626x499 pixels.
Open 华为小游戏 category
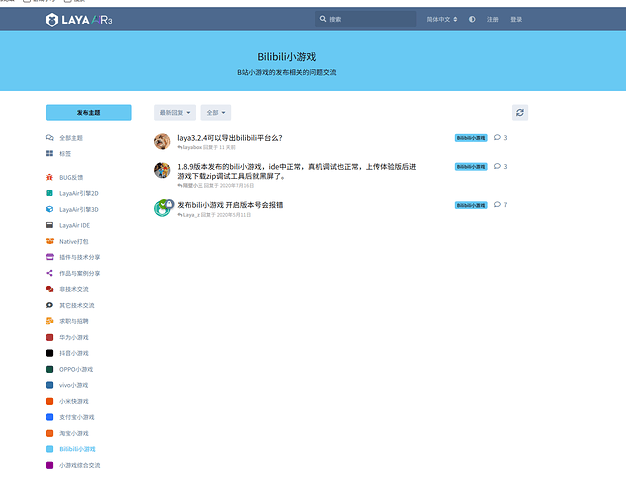coord(67,337)
